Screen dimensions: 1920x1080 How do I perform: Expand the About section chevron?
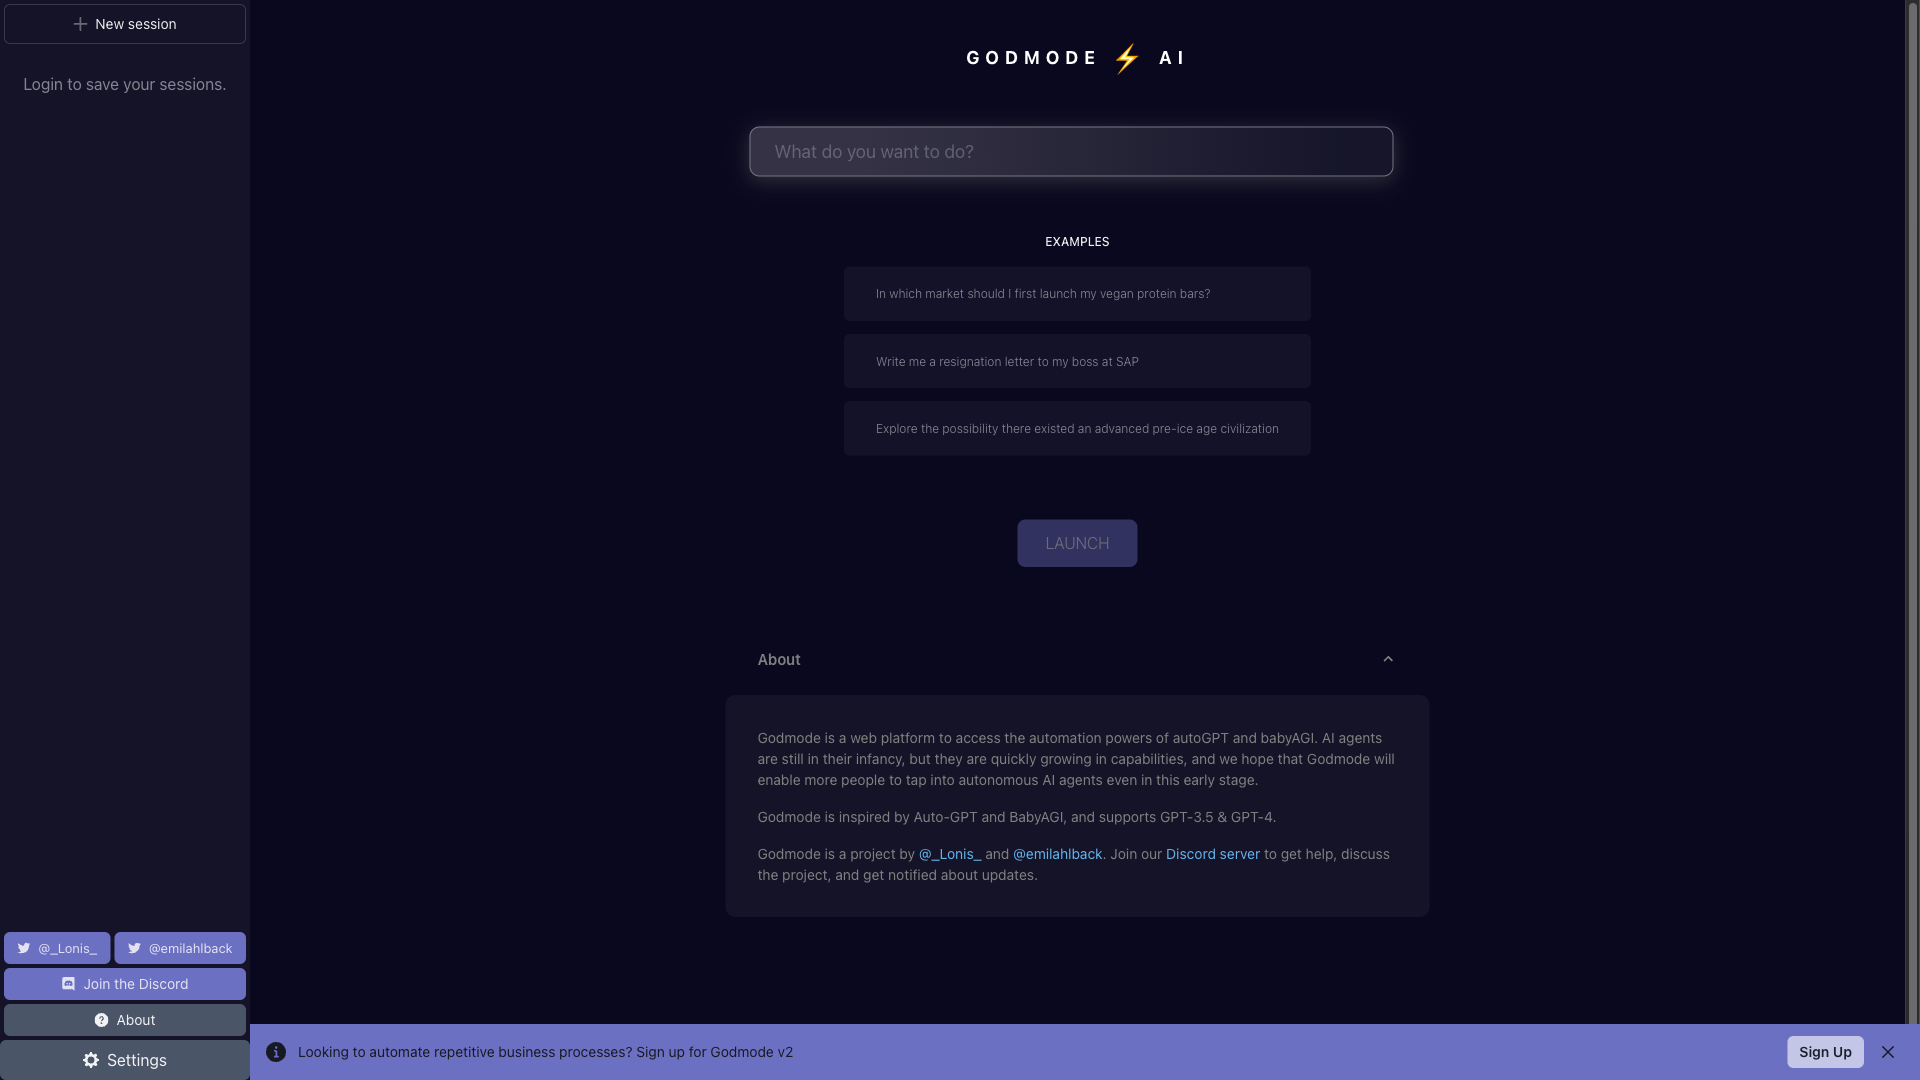[x=1389, y=658]
